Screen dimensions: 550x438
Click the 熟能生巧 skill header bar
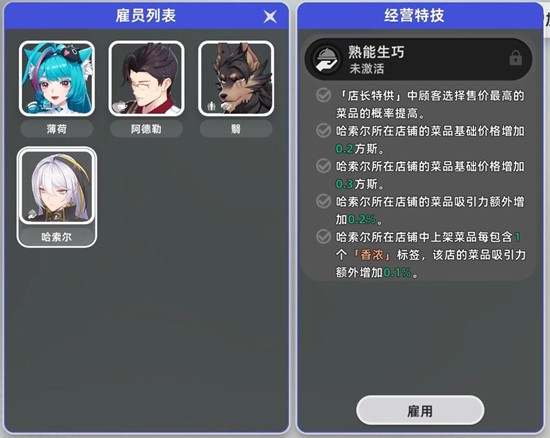pos(418,59)
